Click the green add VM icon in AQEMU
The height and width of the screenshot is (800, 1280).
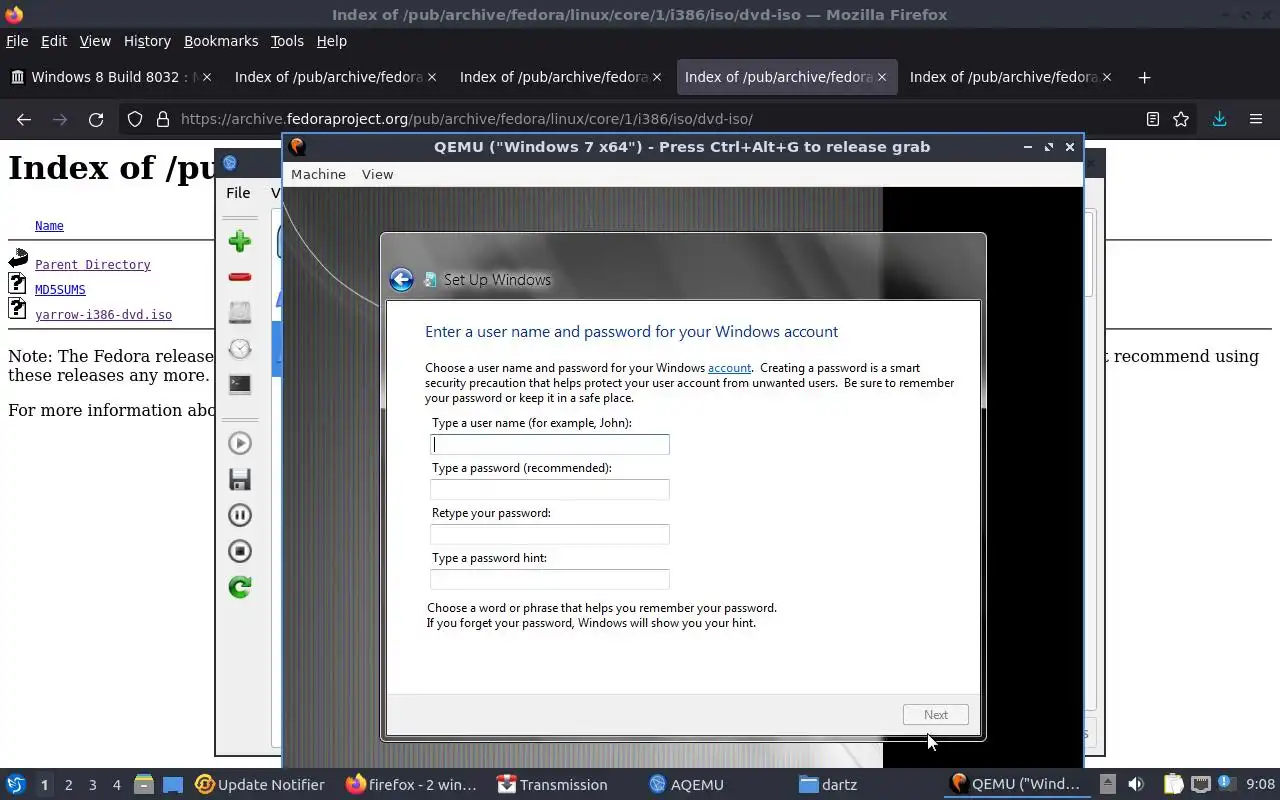coord(239,240)
